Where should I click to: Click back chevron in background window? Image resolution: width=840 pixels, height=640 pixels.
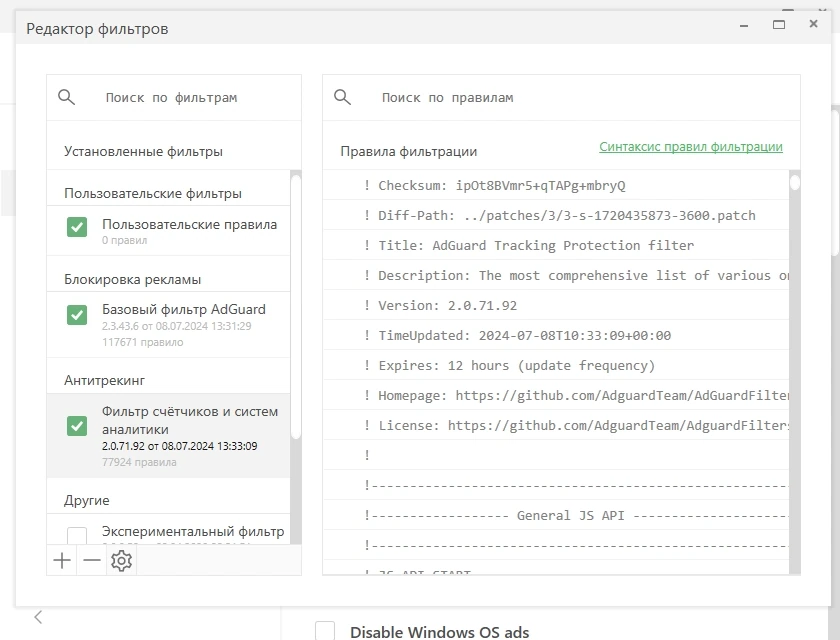tap(38, 617)
